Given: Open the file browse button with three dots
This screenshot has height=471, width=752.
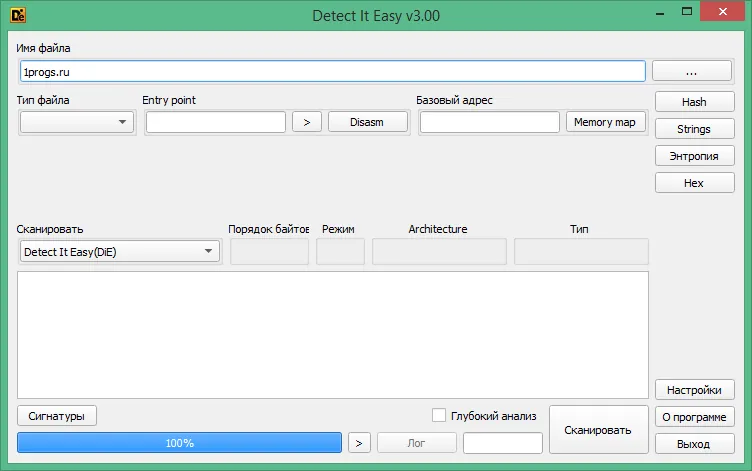Looking at the screenshot, I should coord(692,71).
